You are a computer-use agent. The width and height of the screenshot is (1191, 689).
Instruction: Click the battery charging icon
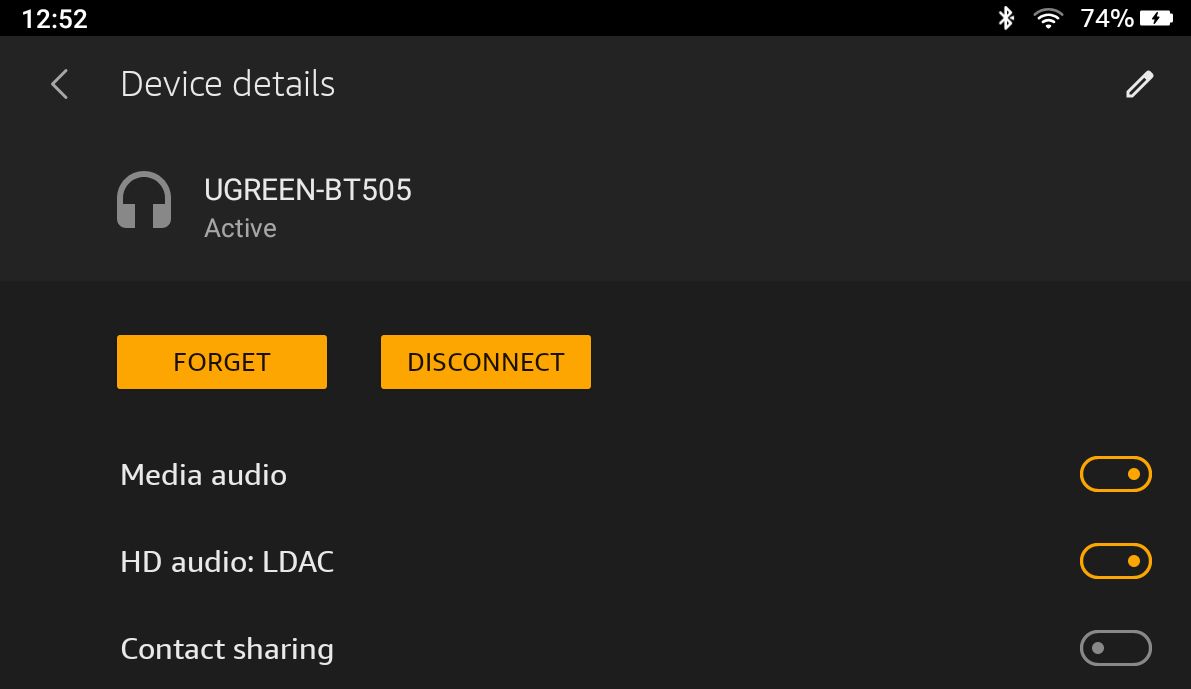pyautogui.click(x=1156, y=18)
